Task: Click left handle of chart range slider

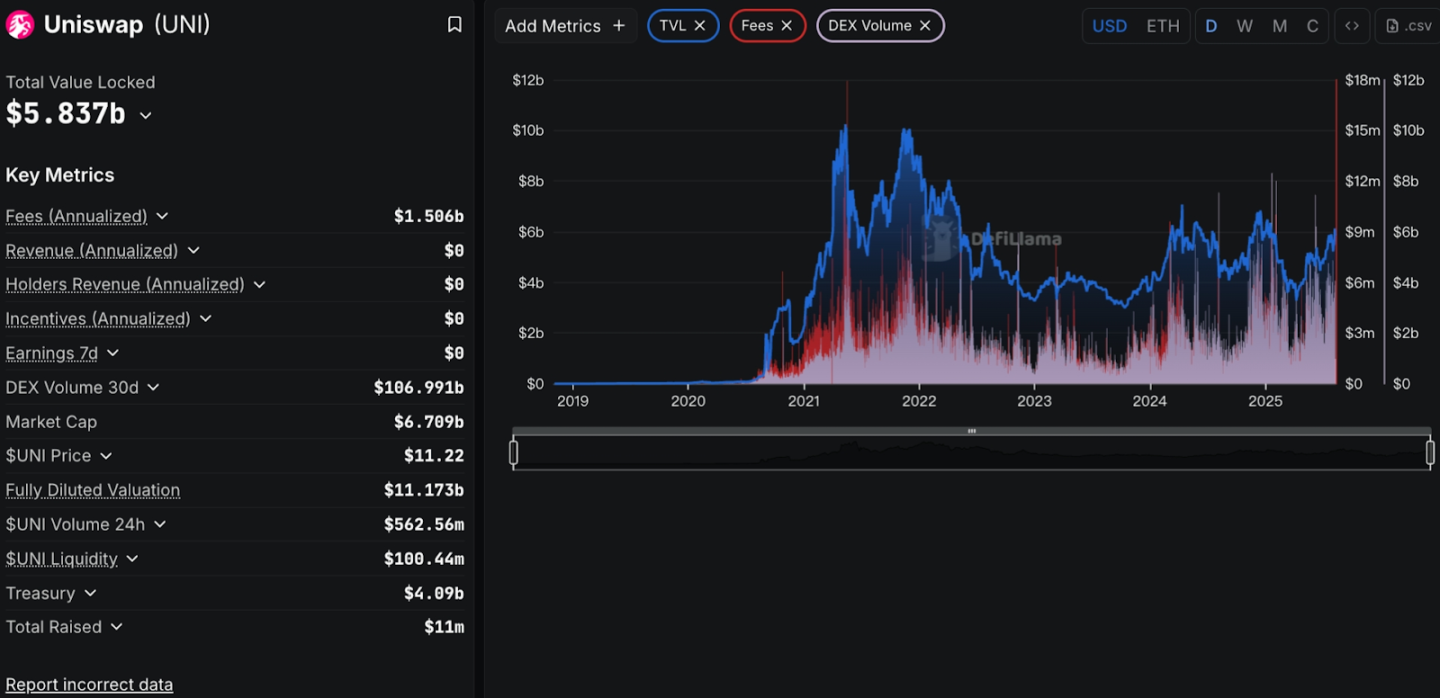Action: [x=514, y=453]
